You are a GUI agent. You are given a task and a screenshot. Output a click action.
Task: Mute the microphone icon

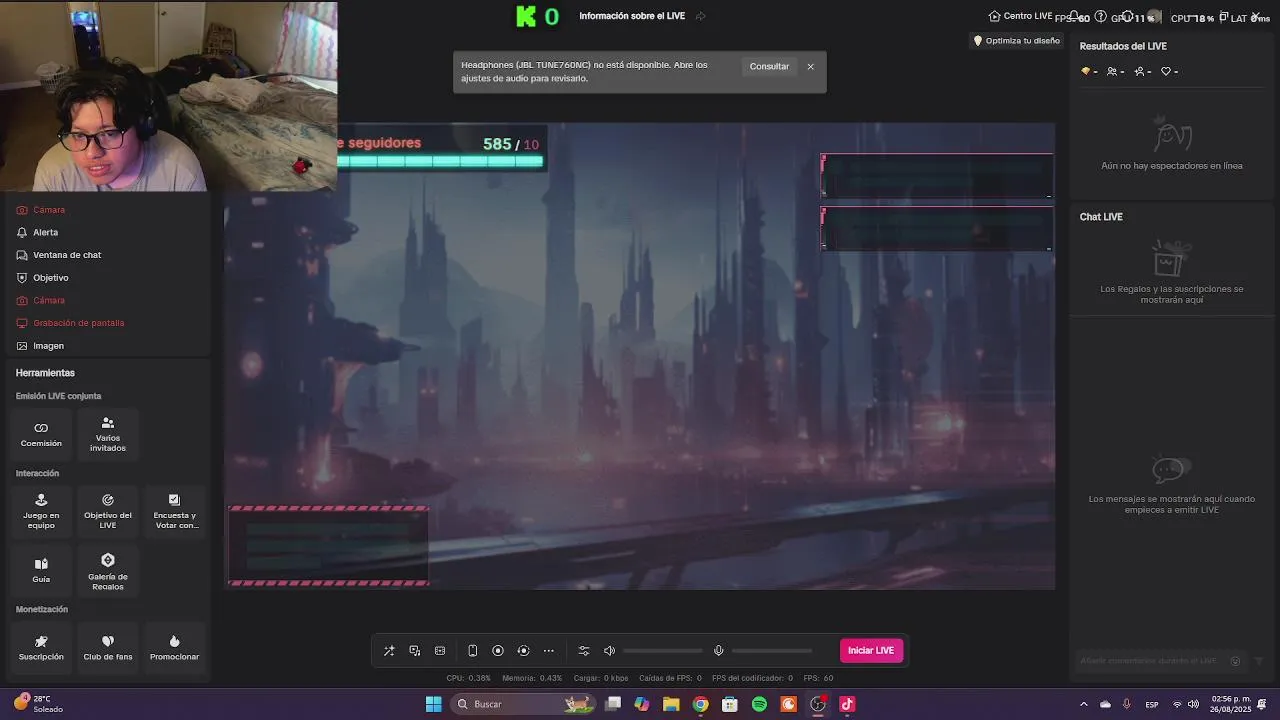(x=718, y=651)
